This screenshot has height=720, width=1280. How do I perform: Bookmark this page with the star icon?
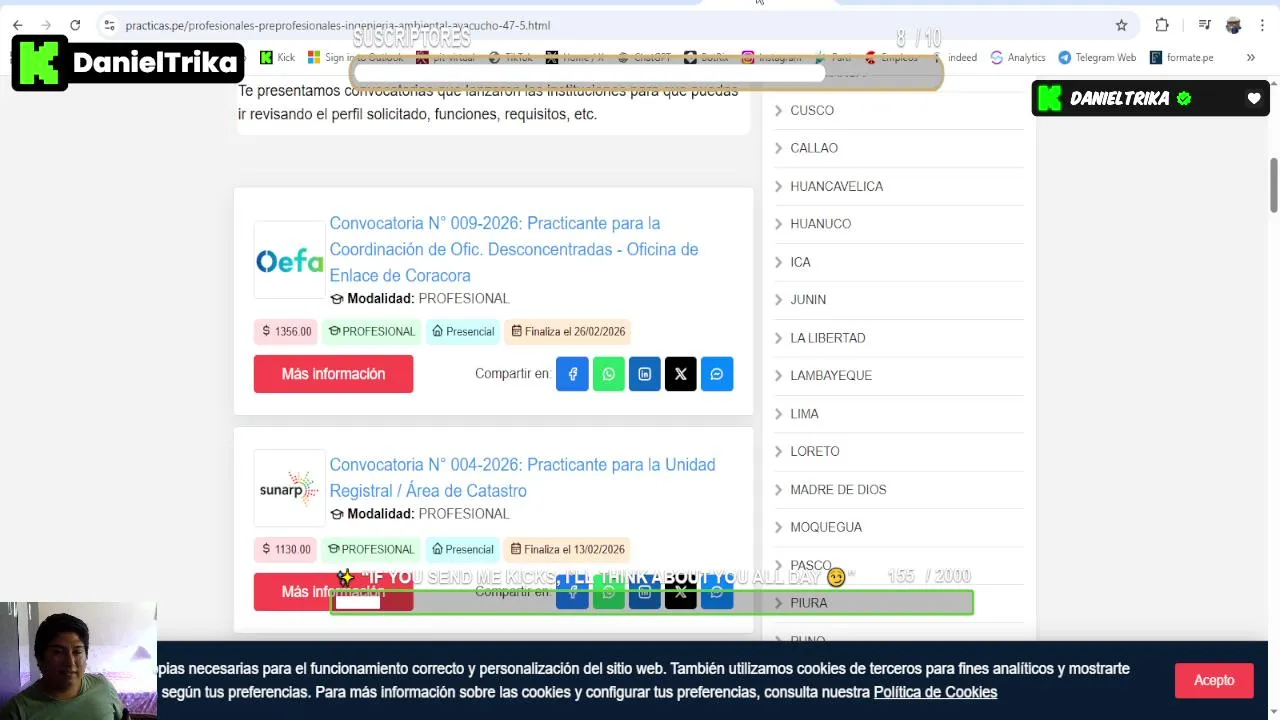point(1121,25)
